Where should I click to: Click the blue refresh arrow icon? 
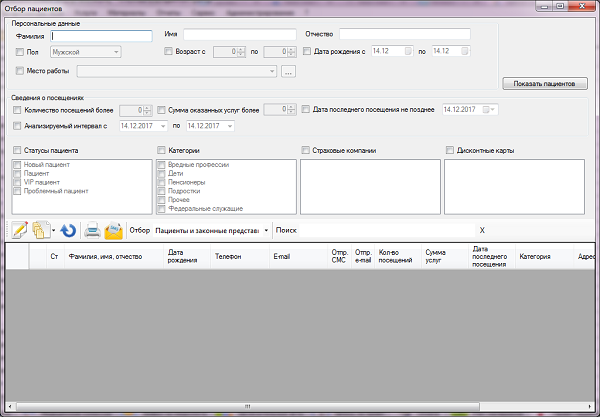68,230
